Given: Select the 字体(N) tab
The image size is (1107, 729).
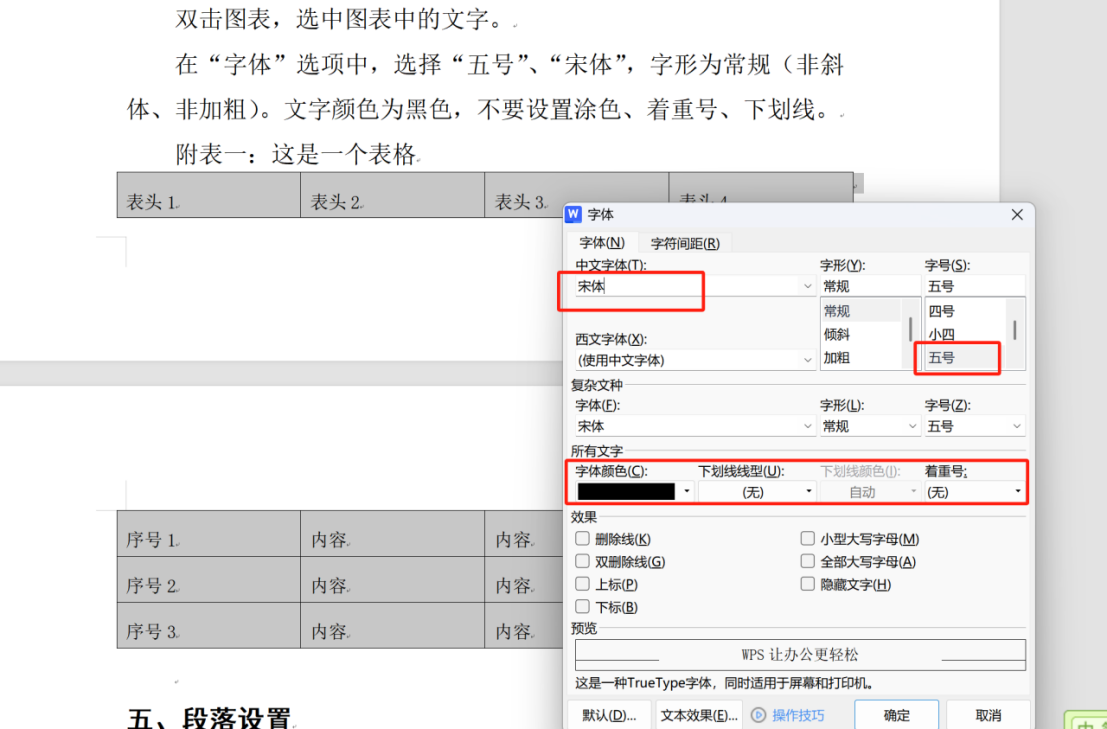Looking at the screenshot, I should pyautogui.click(x=602, y=243).
